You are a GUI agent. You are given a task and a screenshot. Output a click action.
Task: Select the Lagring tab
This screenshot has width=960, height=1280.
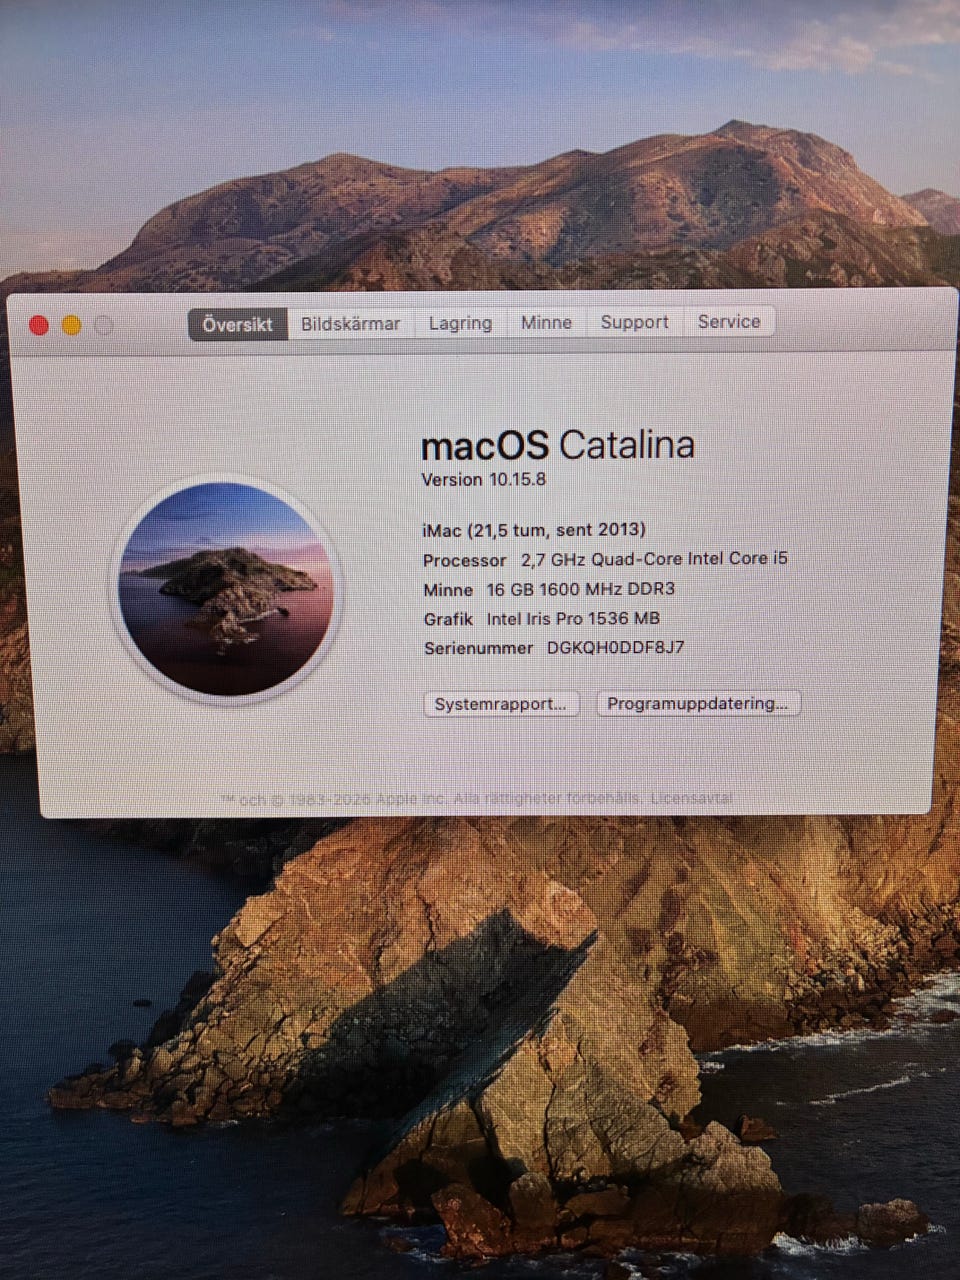[460, 323]
